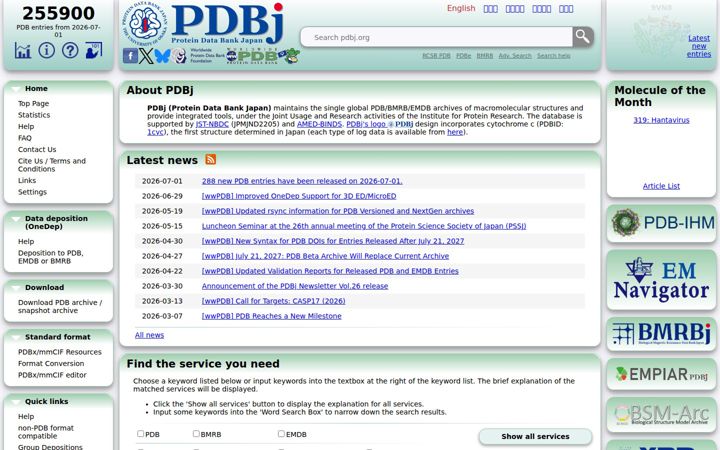The height and width of the screenshot is (450, 720).
Task: Collapse the Home sidebar section triangle
Action: click(16, 89)
